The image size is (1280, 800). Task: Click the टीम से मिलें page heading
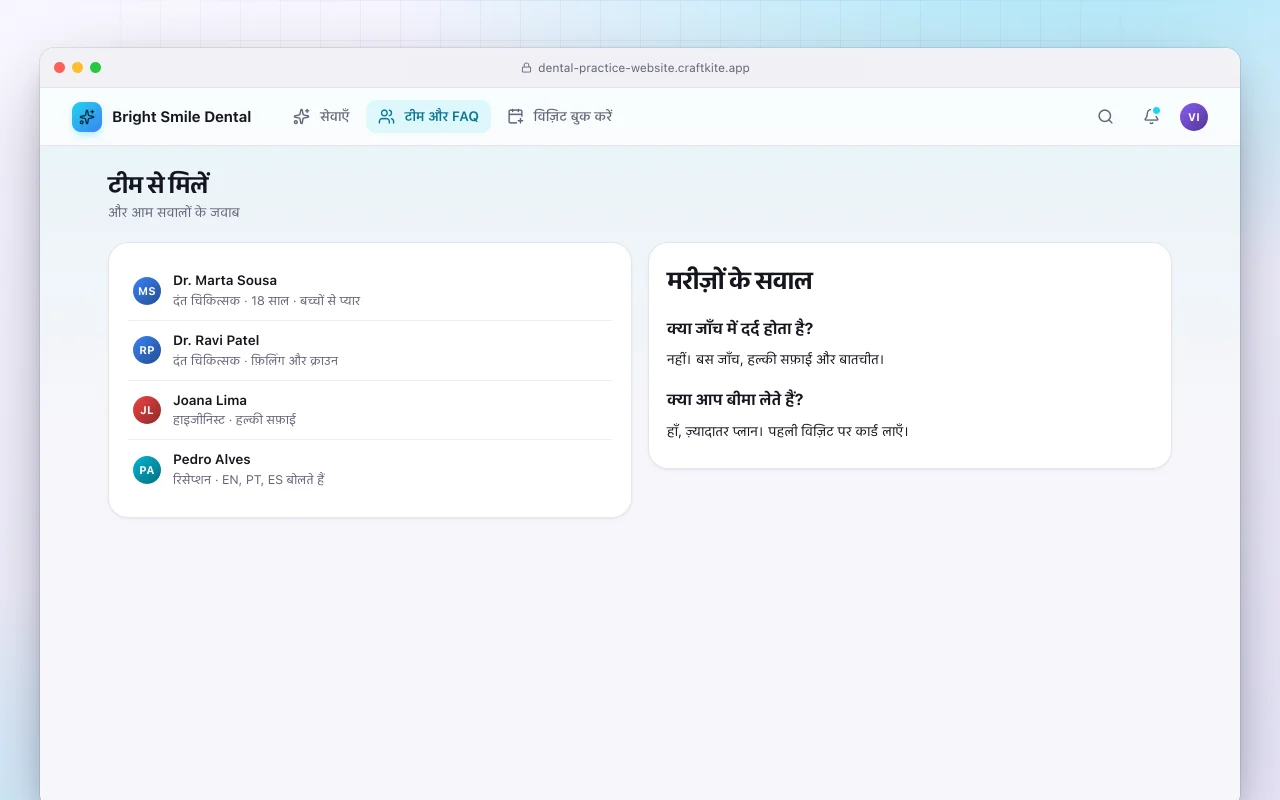pos(158,185)
